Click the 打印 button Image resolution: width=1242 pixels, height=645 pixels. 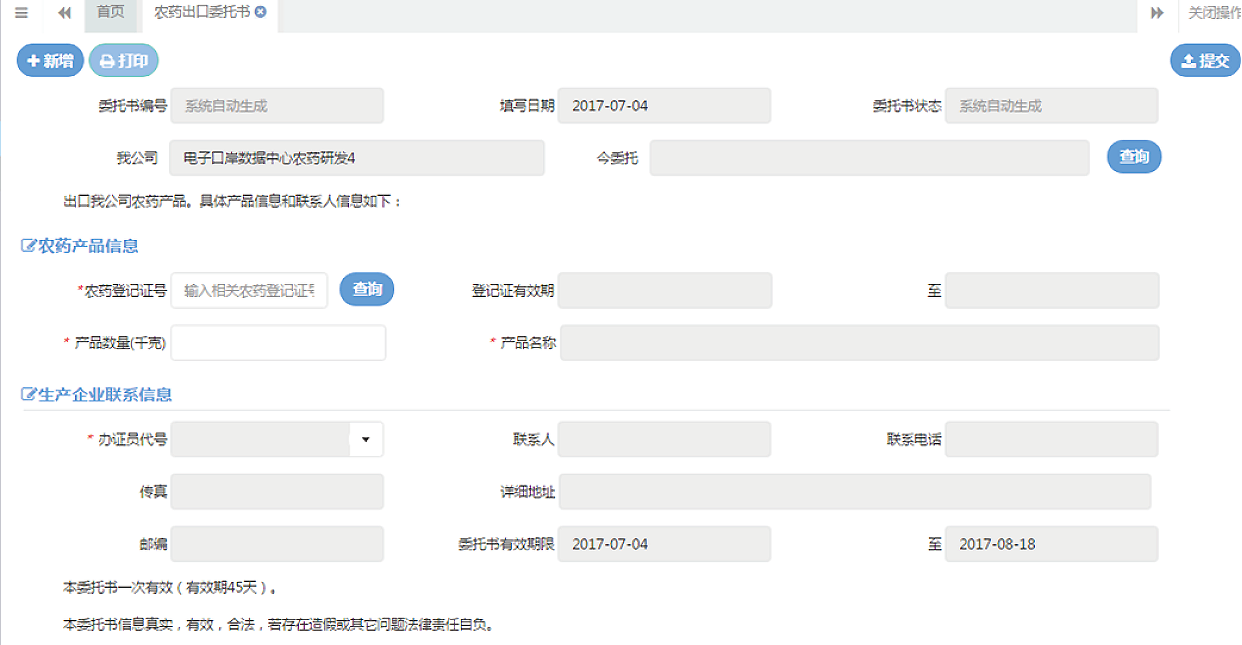click(124, 61)
